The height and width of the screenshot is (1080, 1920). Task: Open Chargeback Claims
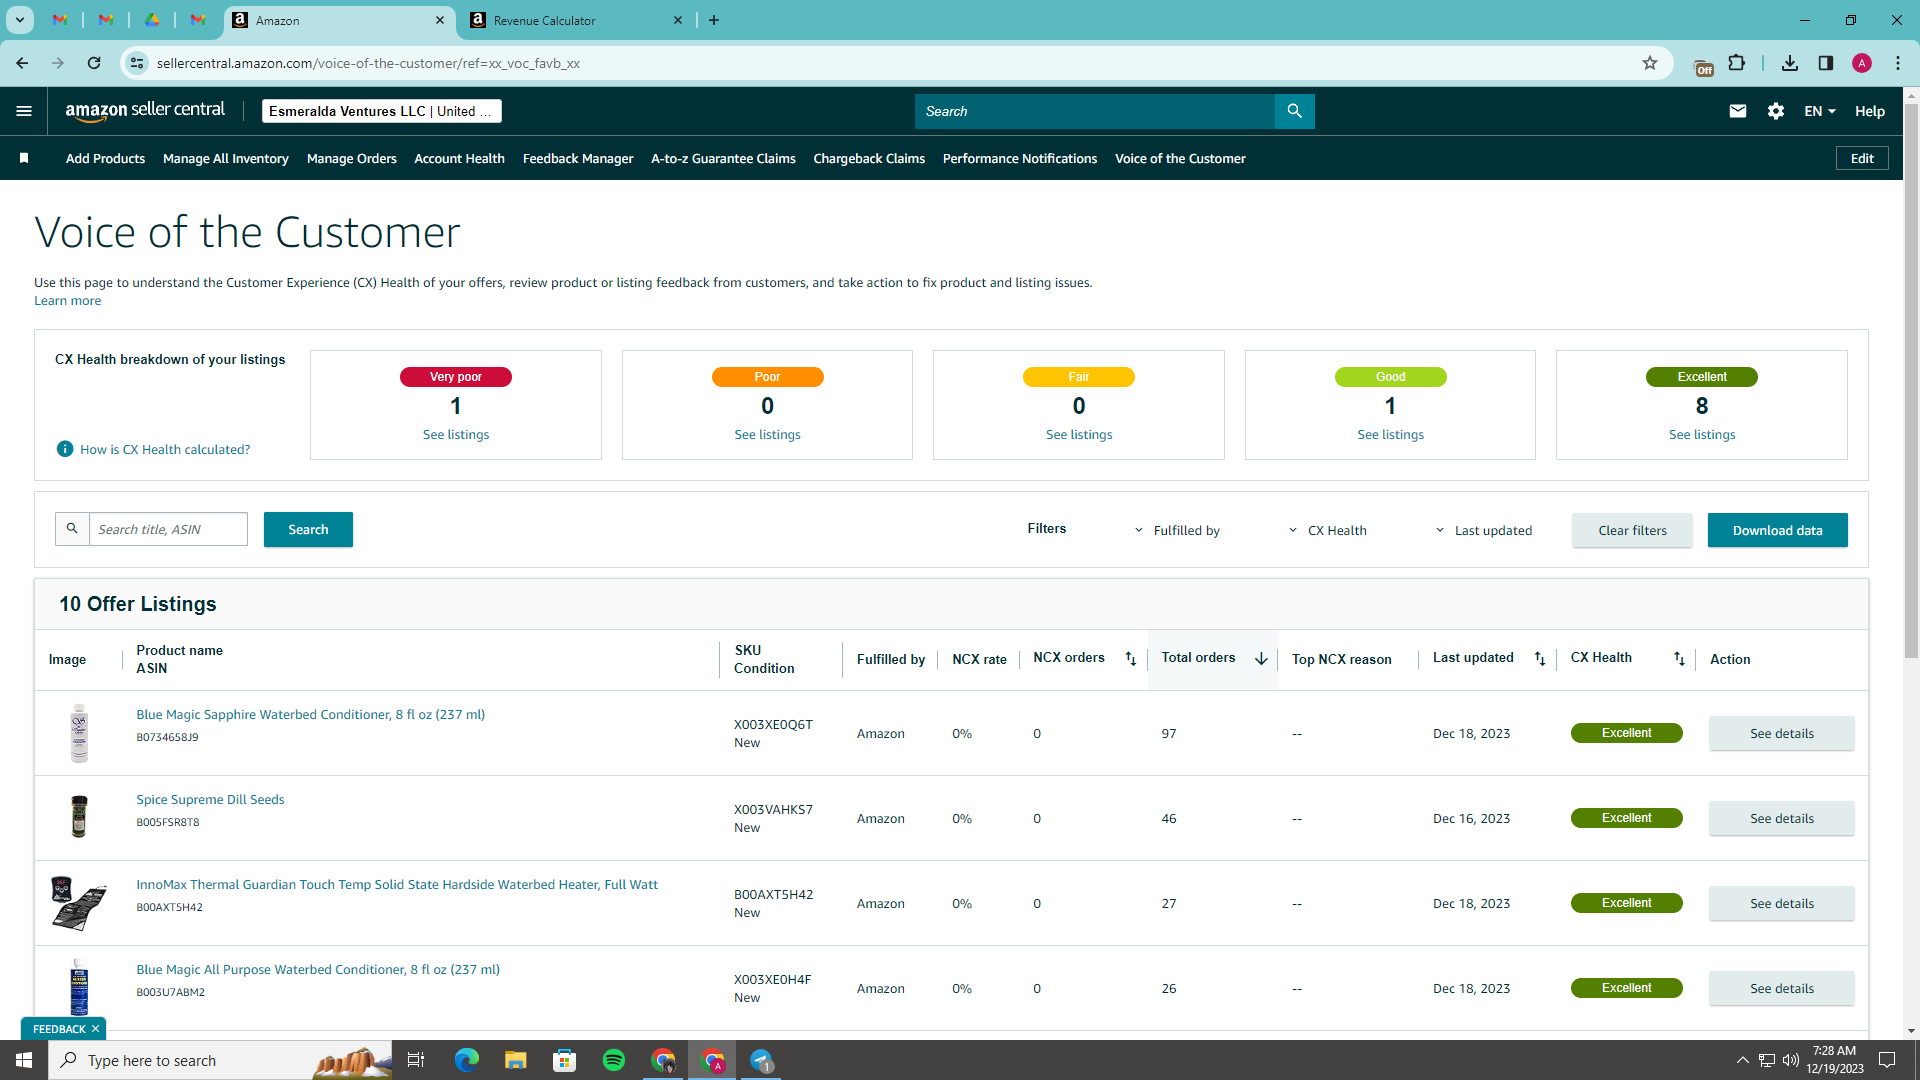pyautogui.click(x=869, y=158)
